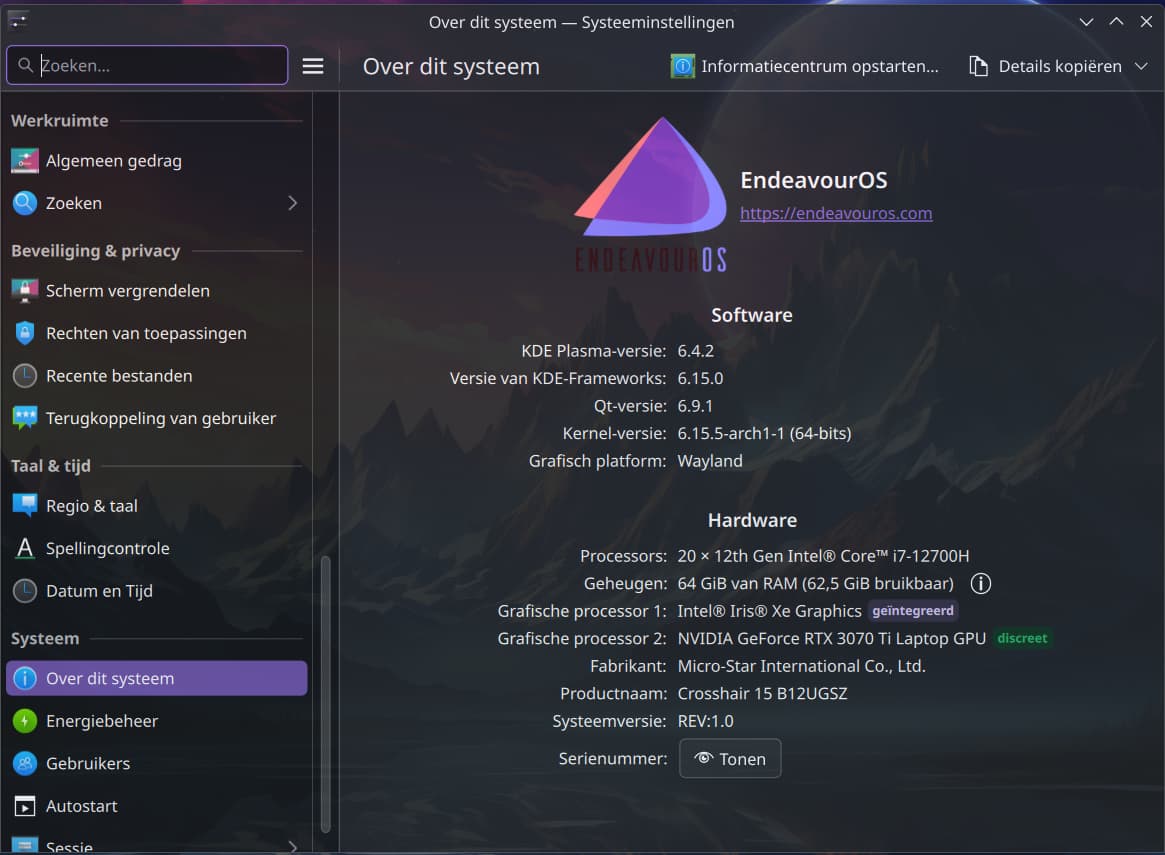Open Datum en Tijd settings
This screenshot has width=1165, height=855.
point(156,591)
